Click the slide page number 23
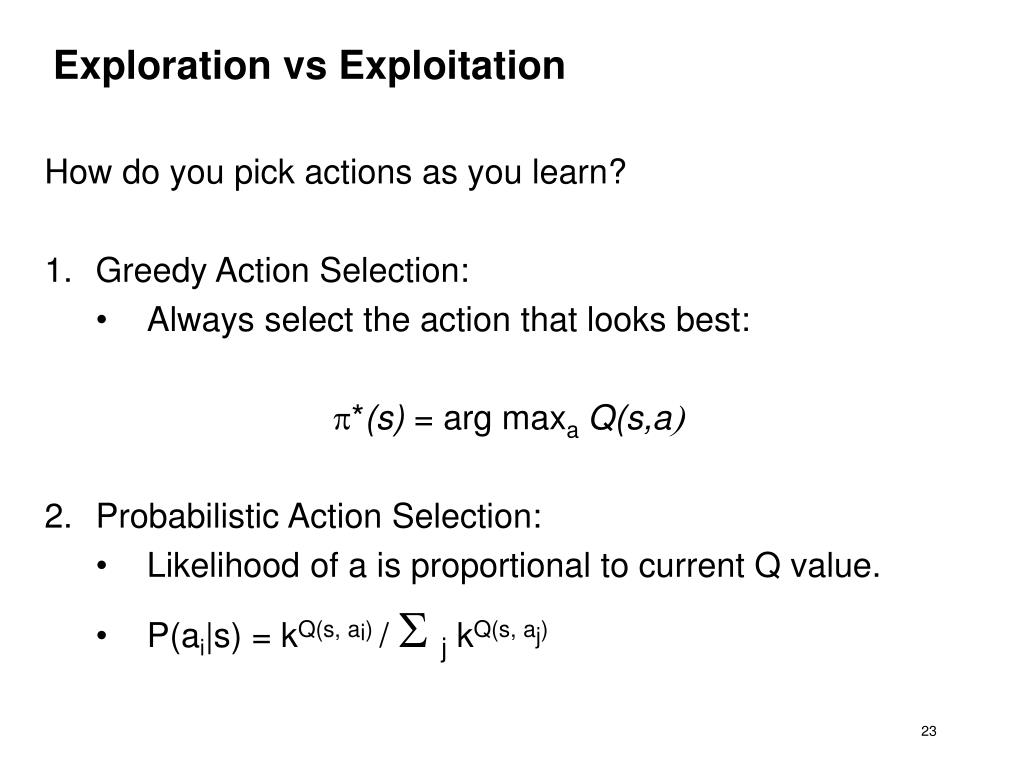Viewport: 1024px width, 768px height. 929,731
